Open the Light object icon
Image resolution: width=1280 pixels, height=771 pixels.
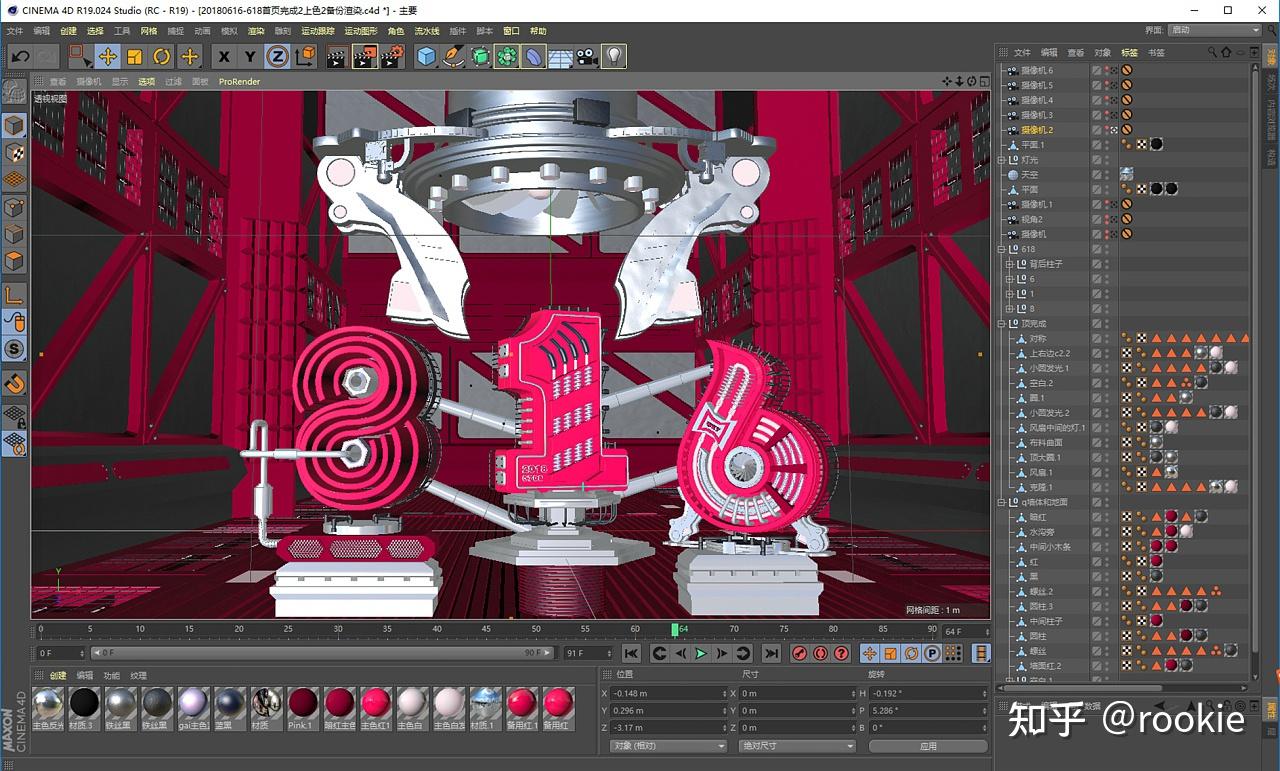(614, 57)
